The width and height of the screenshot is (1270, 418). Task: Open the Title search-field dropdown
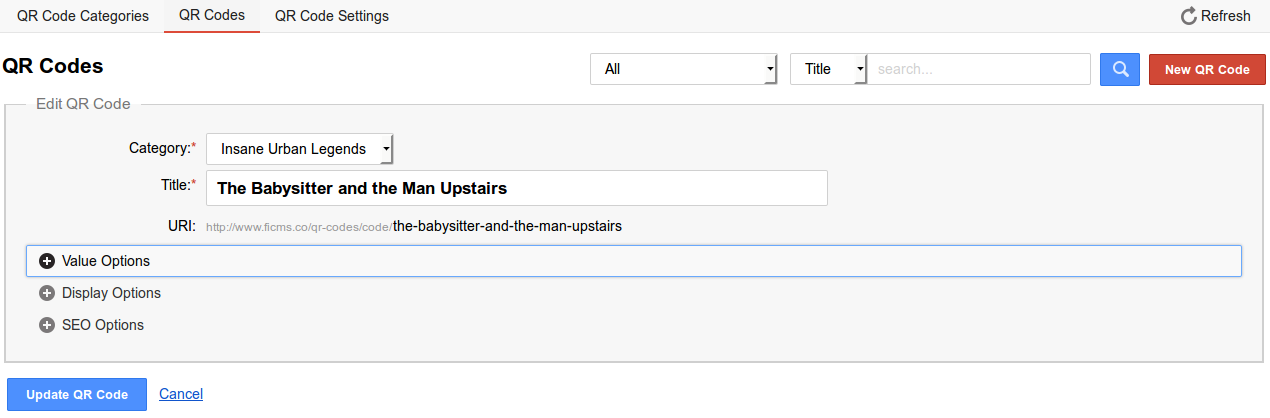coord(828,70)
